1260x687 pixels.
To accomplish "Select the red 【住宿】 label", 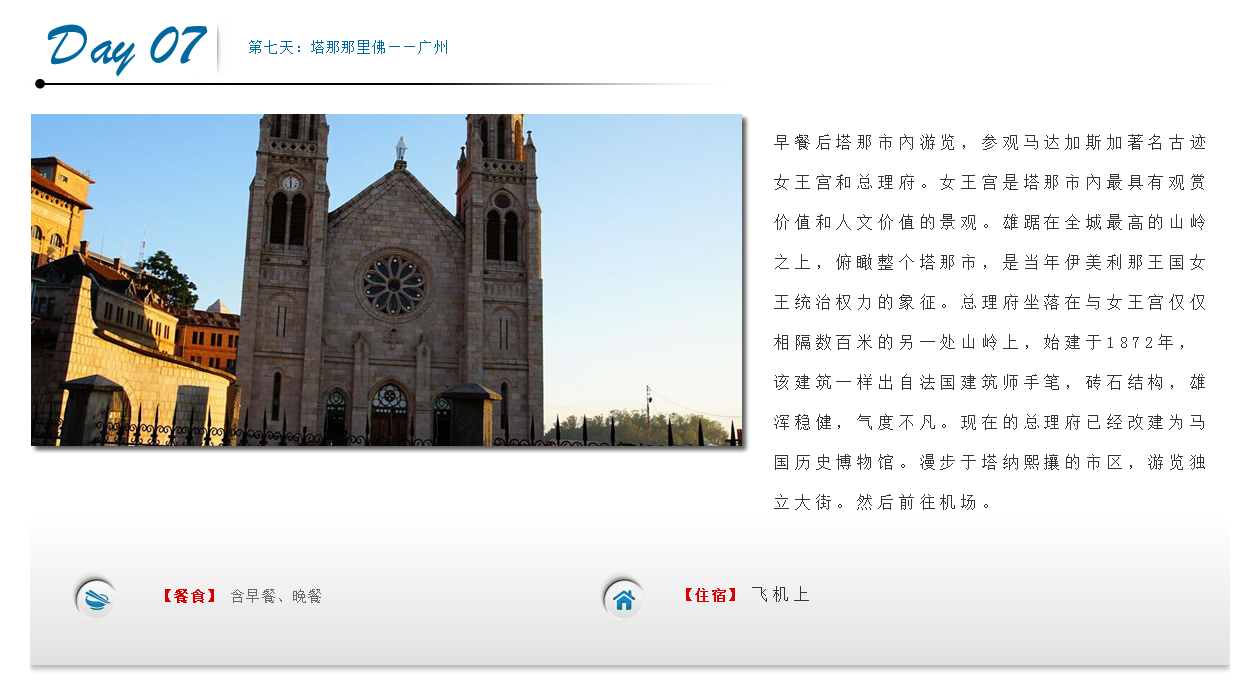I will [x=711, y=595].
